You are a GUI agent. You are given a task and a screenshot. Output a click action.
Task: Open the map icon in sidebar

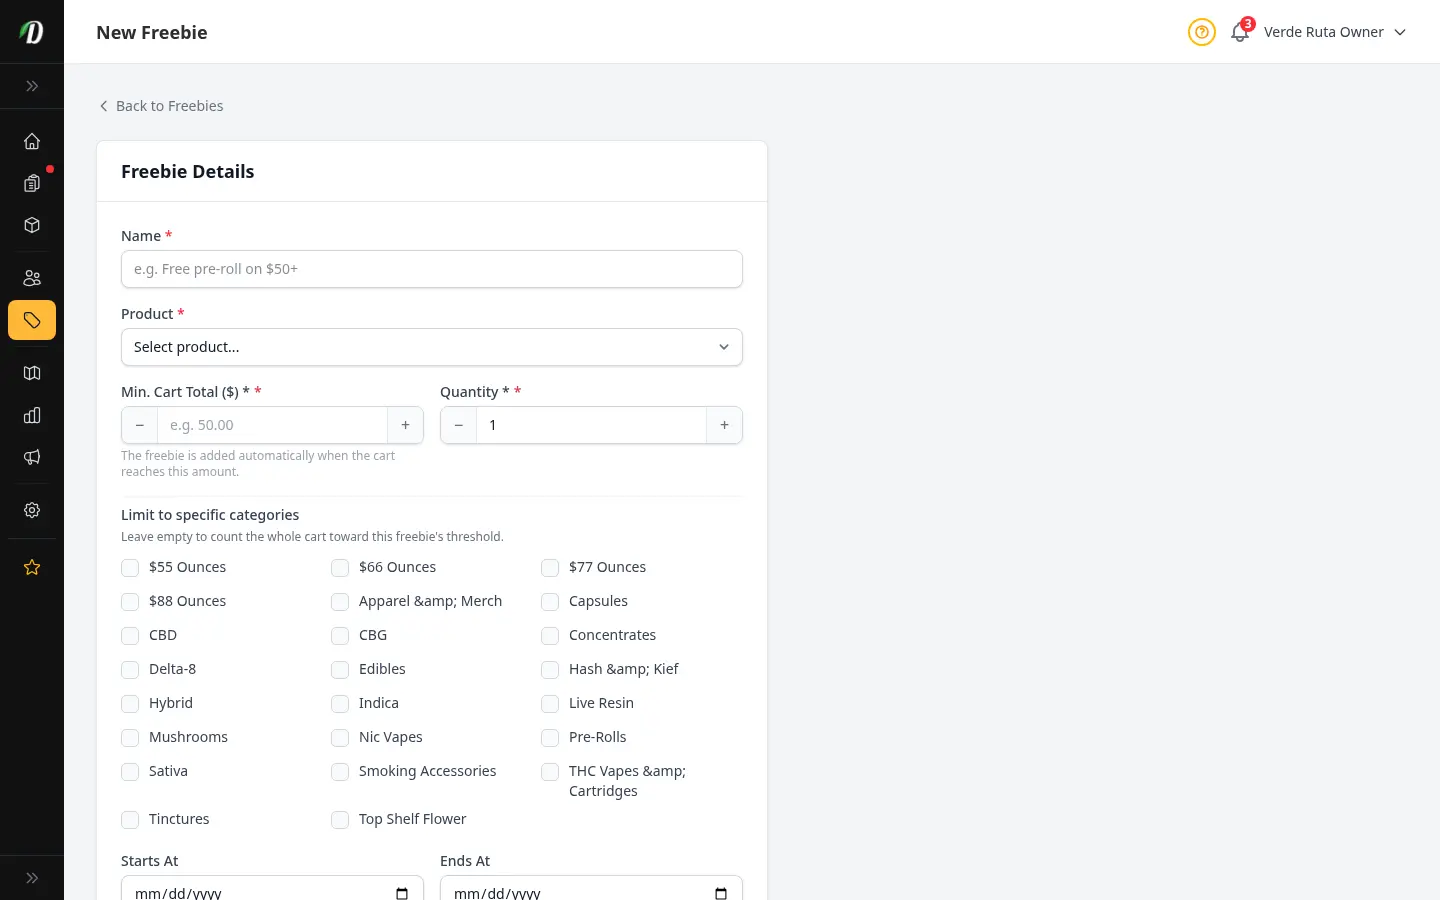32,373
